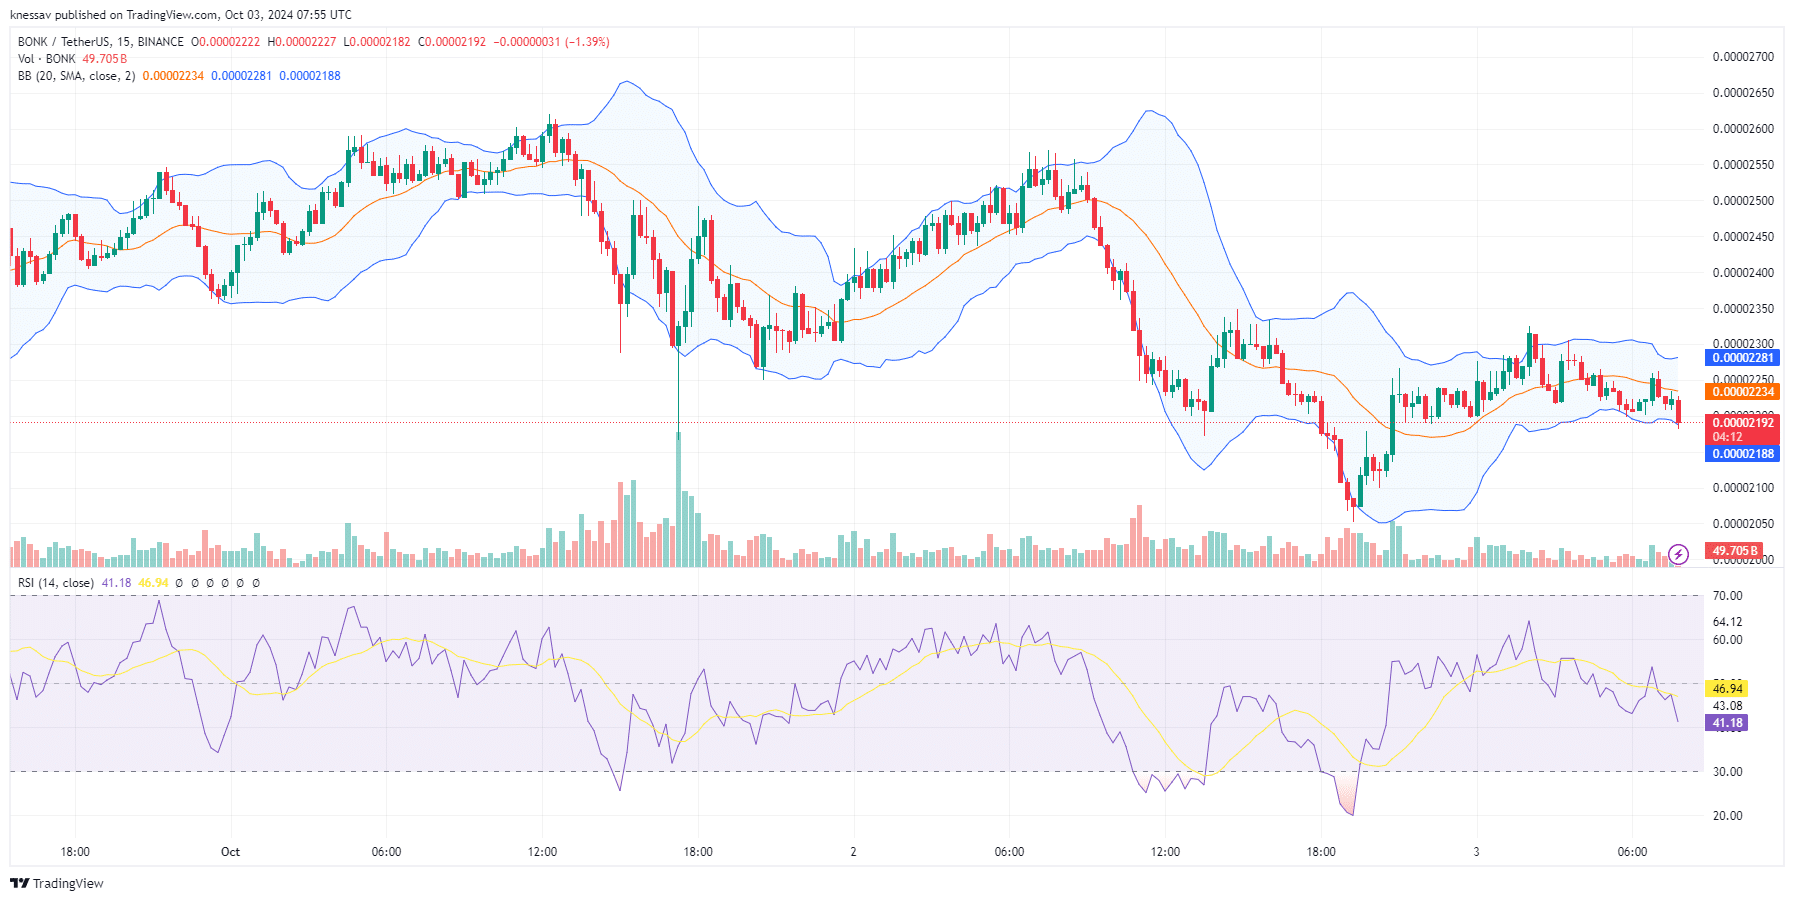Click the orange 0.00002234 tag on the price axis
The width and height of the screenshot is (1794, 901).
coord(1742,392)
